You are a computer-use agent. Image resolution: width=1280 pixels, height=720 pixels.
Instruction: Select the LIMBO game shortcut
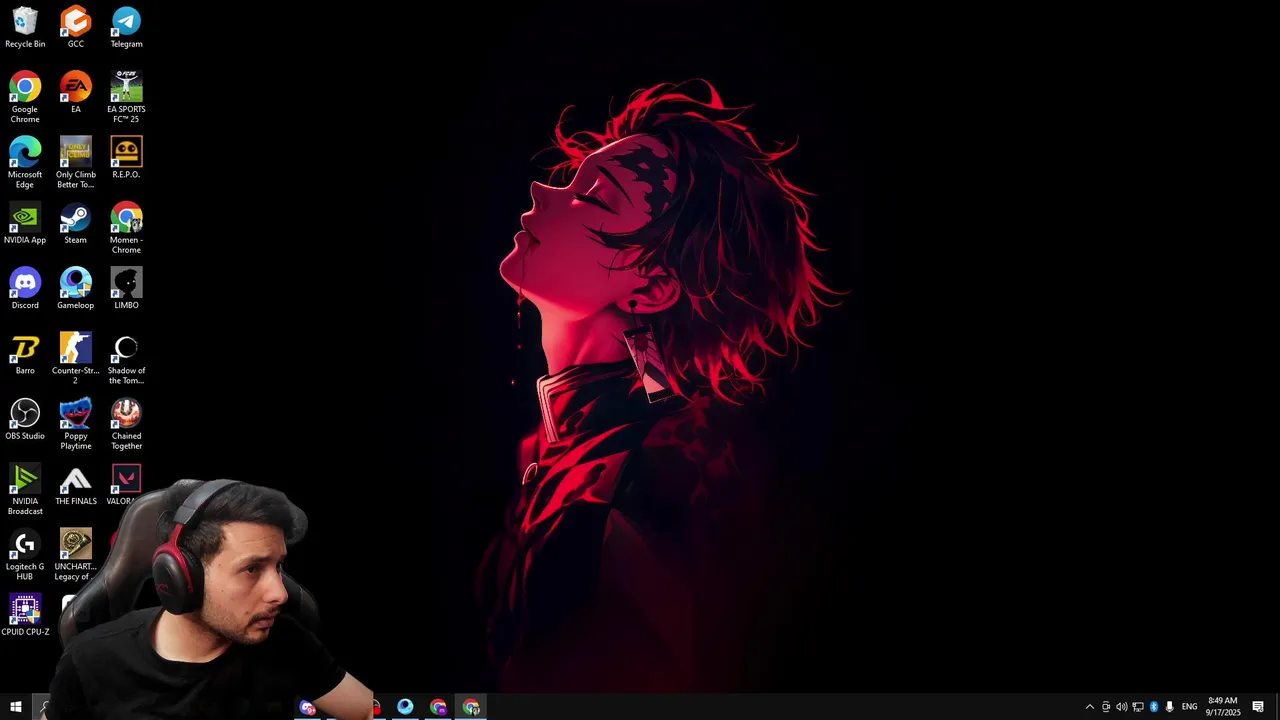tap(126, 289)
